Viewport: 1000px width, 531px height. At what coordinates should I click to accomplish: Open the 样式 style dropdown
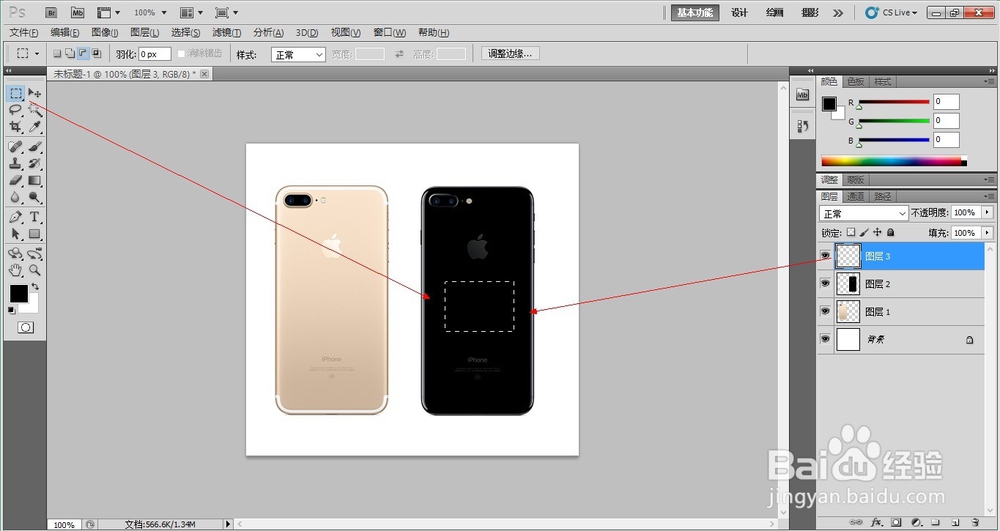298,55
